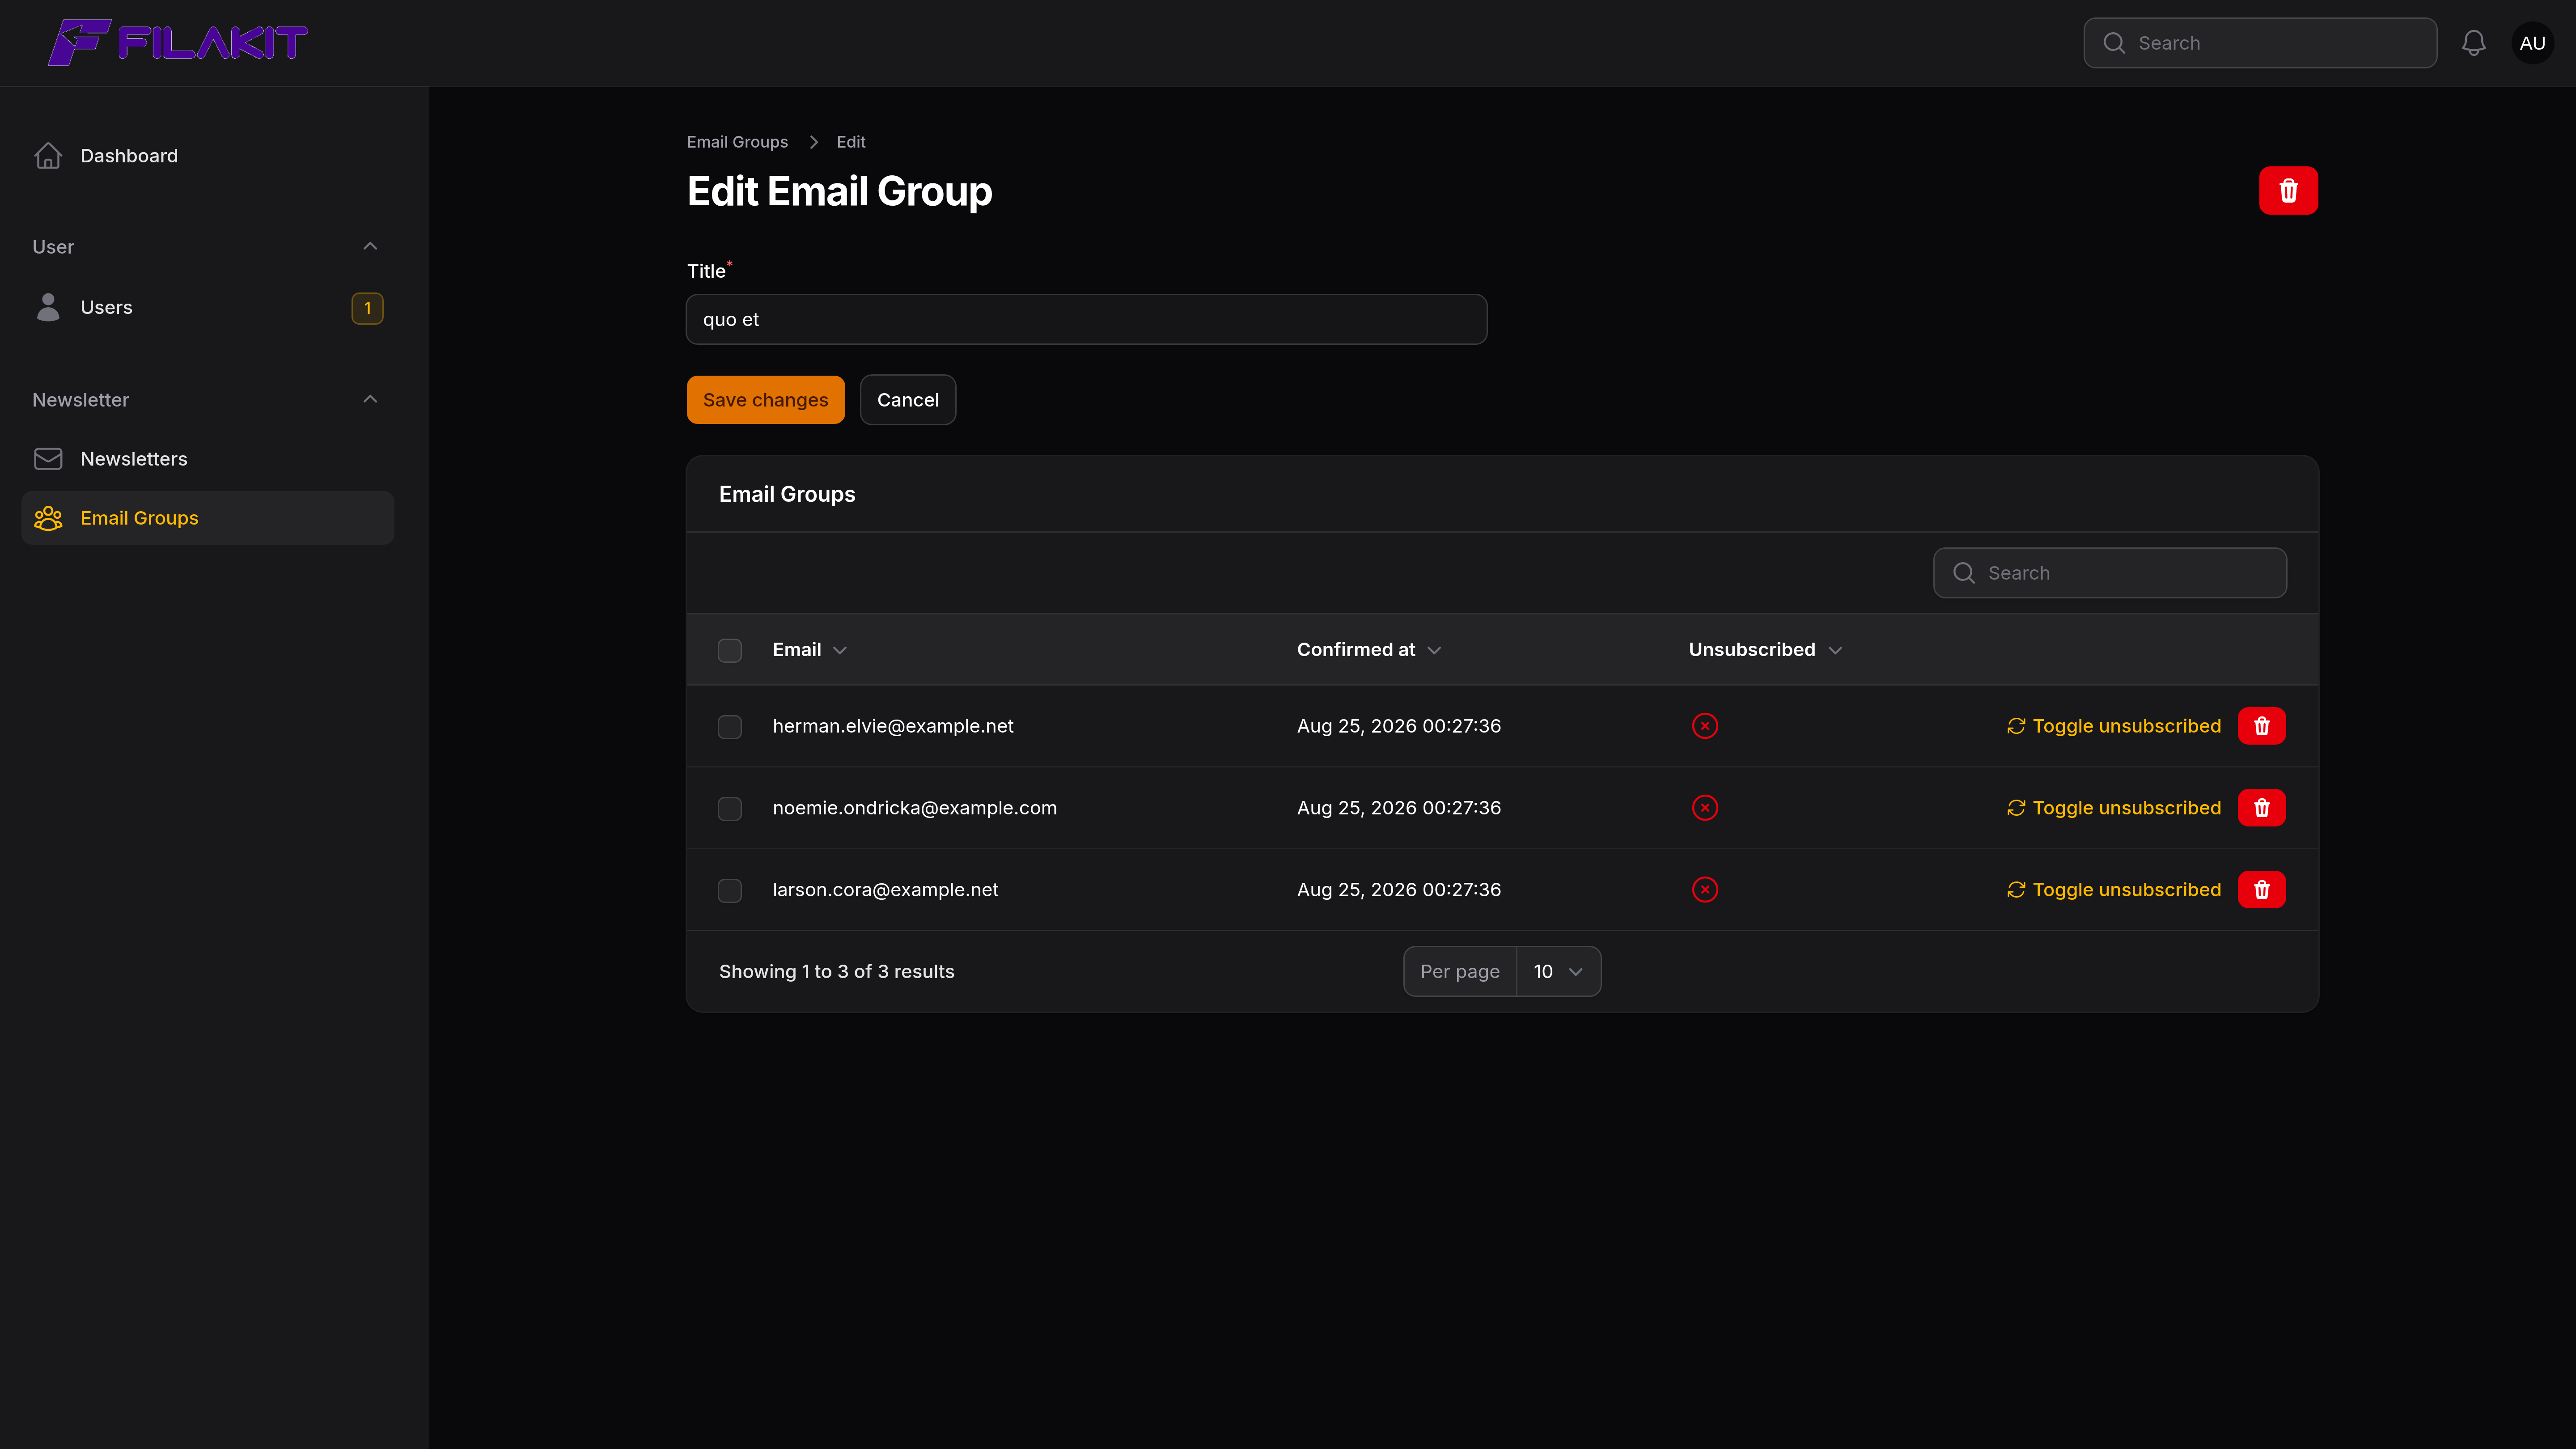Click the magnifier icon in the table search

click(1964, 573)
